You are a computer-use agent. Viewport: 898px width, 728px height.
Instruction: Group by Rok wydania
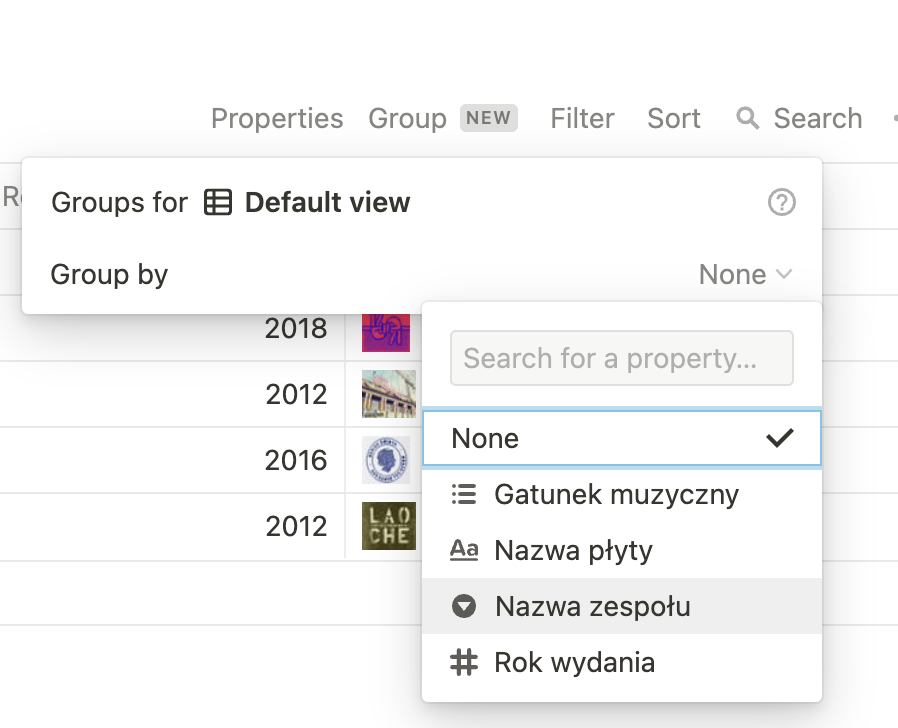coord(574,662)
